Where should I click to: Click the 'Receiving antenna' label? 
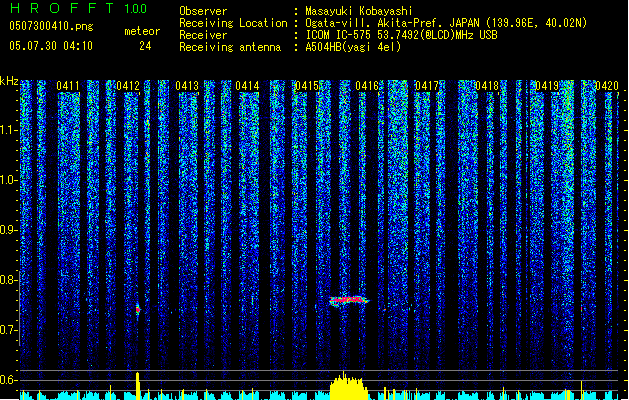230,47
